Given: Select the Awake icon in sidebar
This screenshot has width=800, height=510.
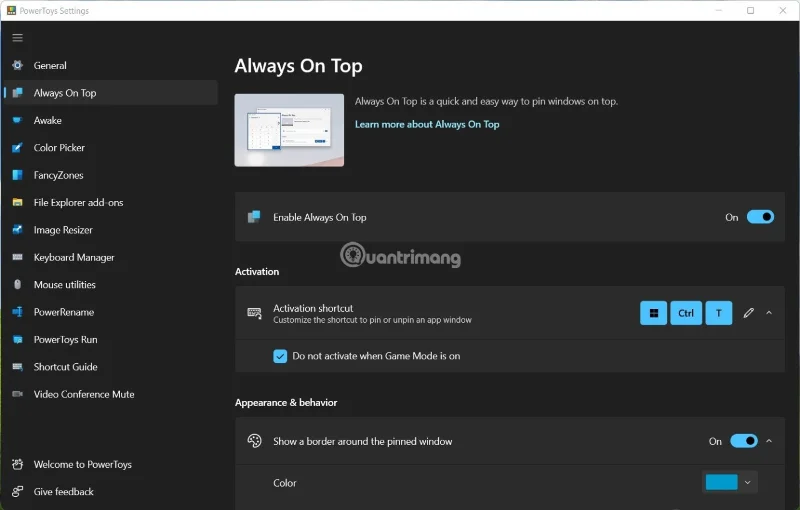Looking at the screenshot, I should click(x=17, y=121).
